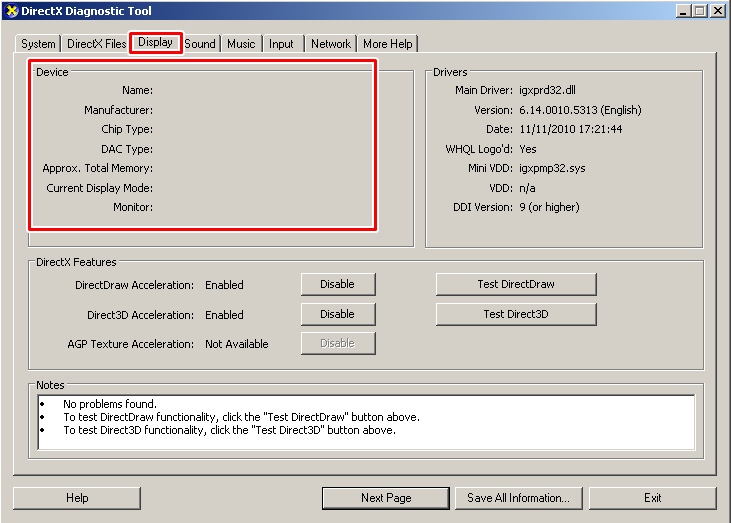Go to Next Page
The width and height of the screenshot is (731, 523).
pos(386,498)
